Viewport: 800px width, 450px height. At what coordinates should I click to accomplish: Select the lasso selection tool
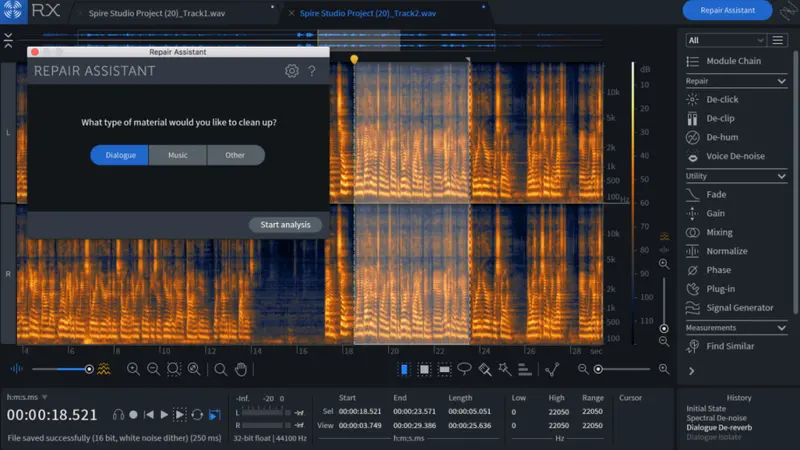464,369
